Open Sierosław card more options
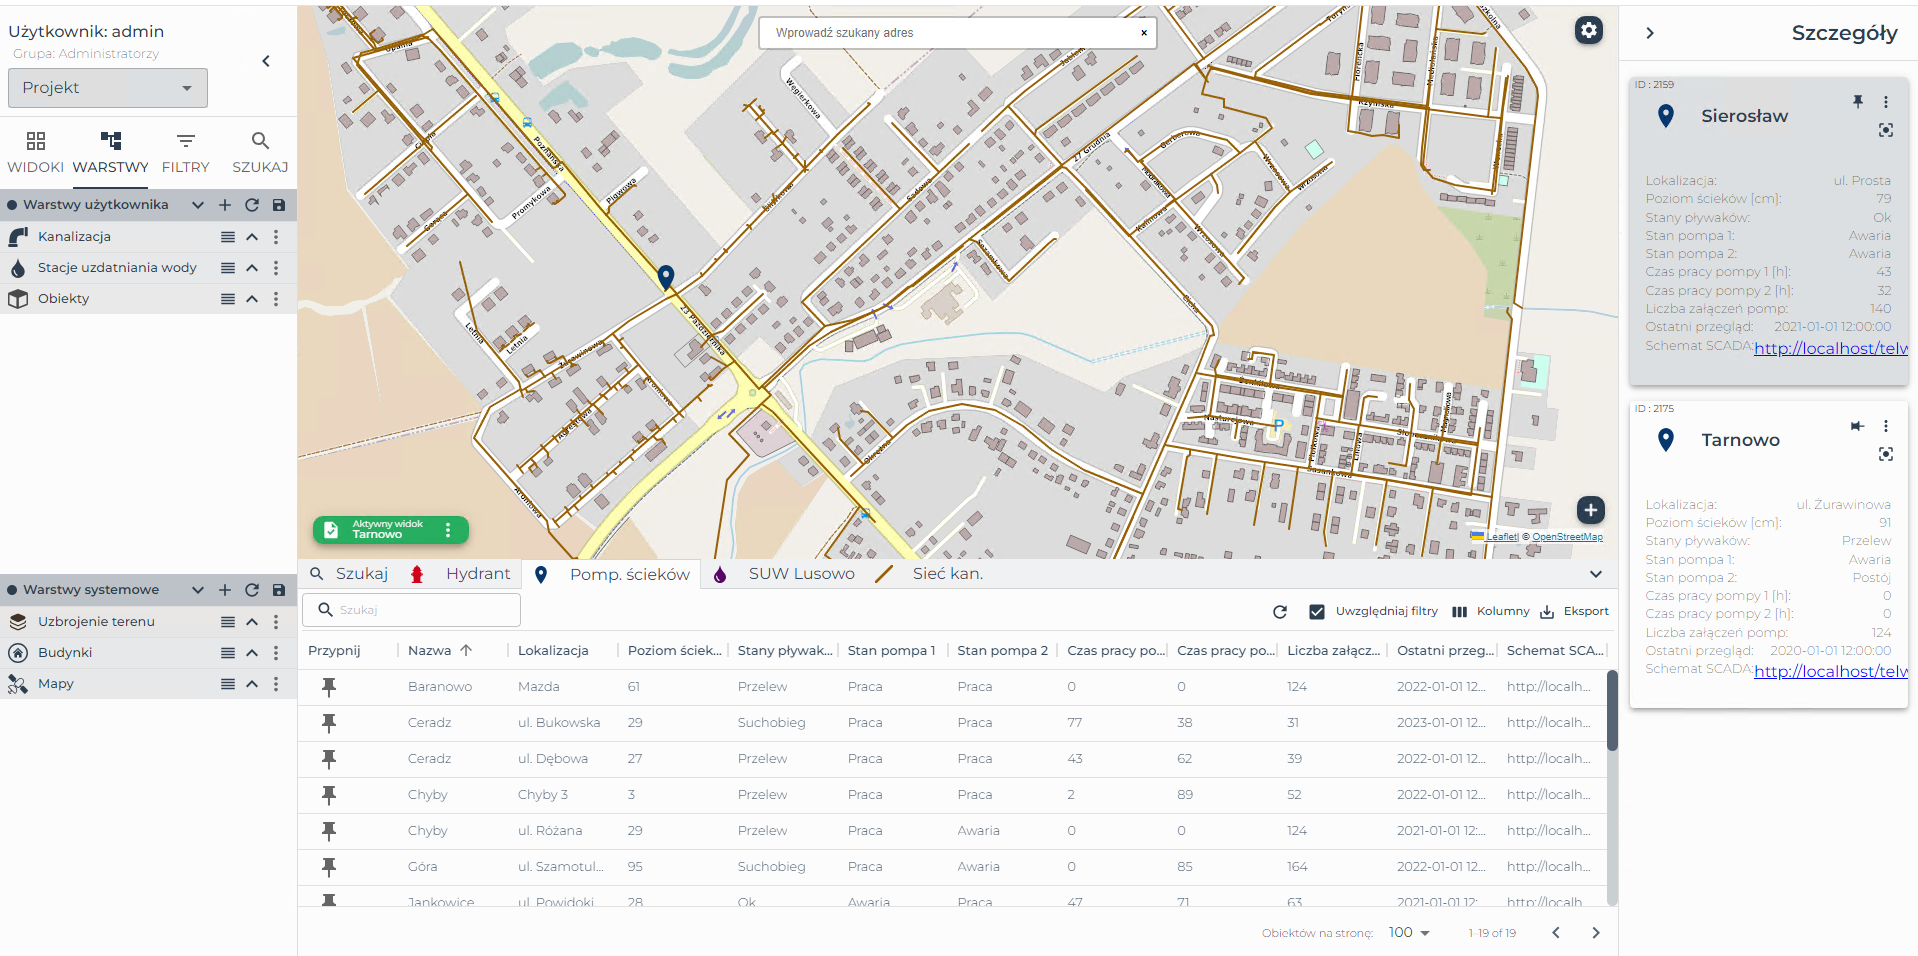The height and width of the screenshot is (956, 1918). (1886, 102)
